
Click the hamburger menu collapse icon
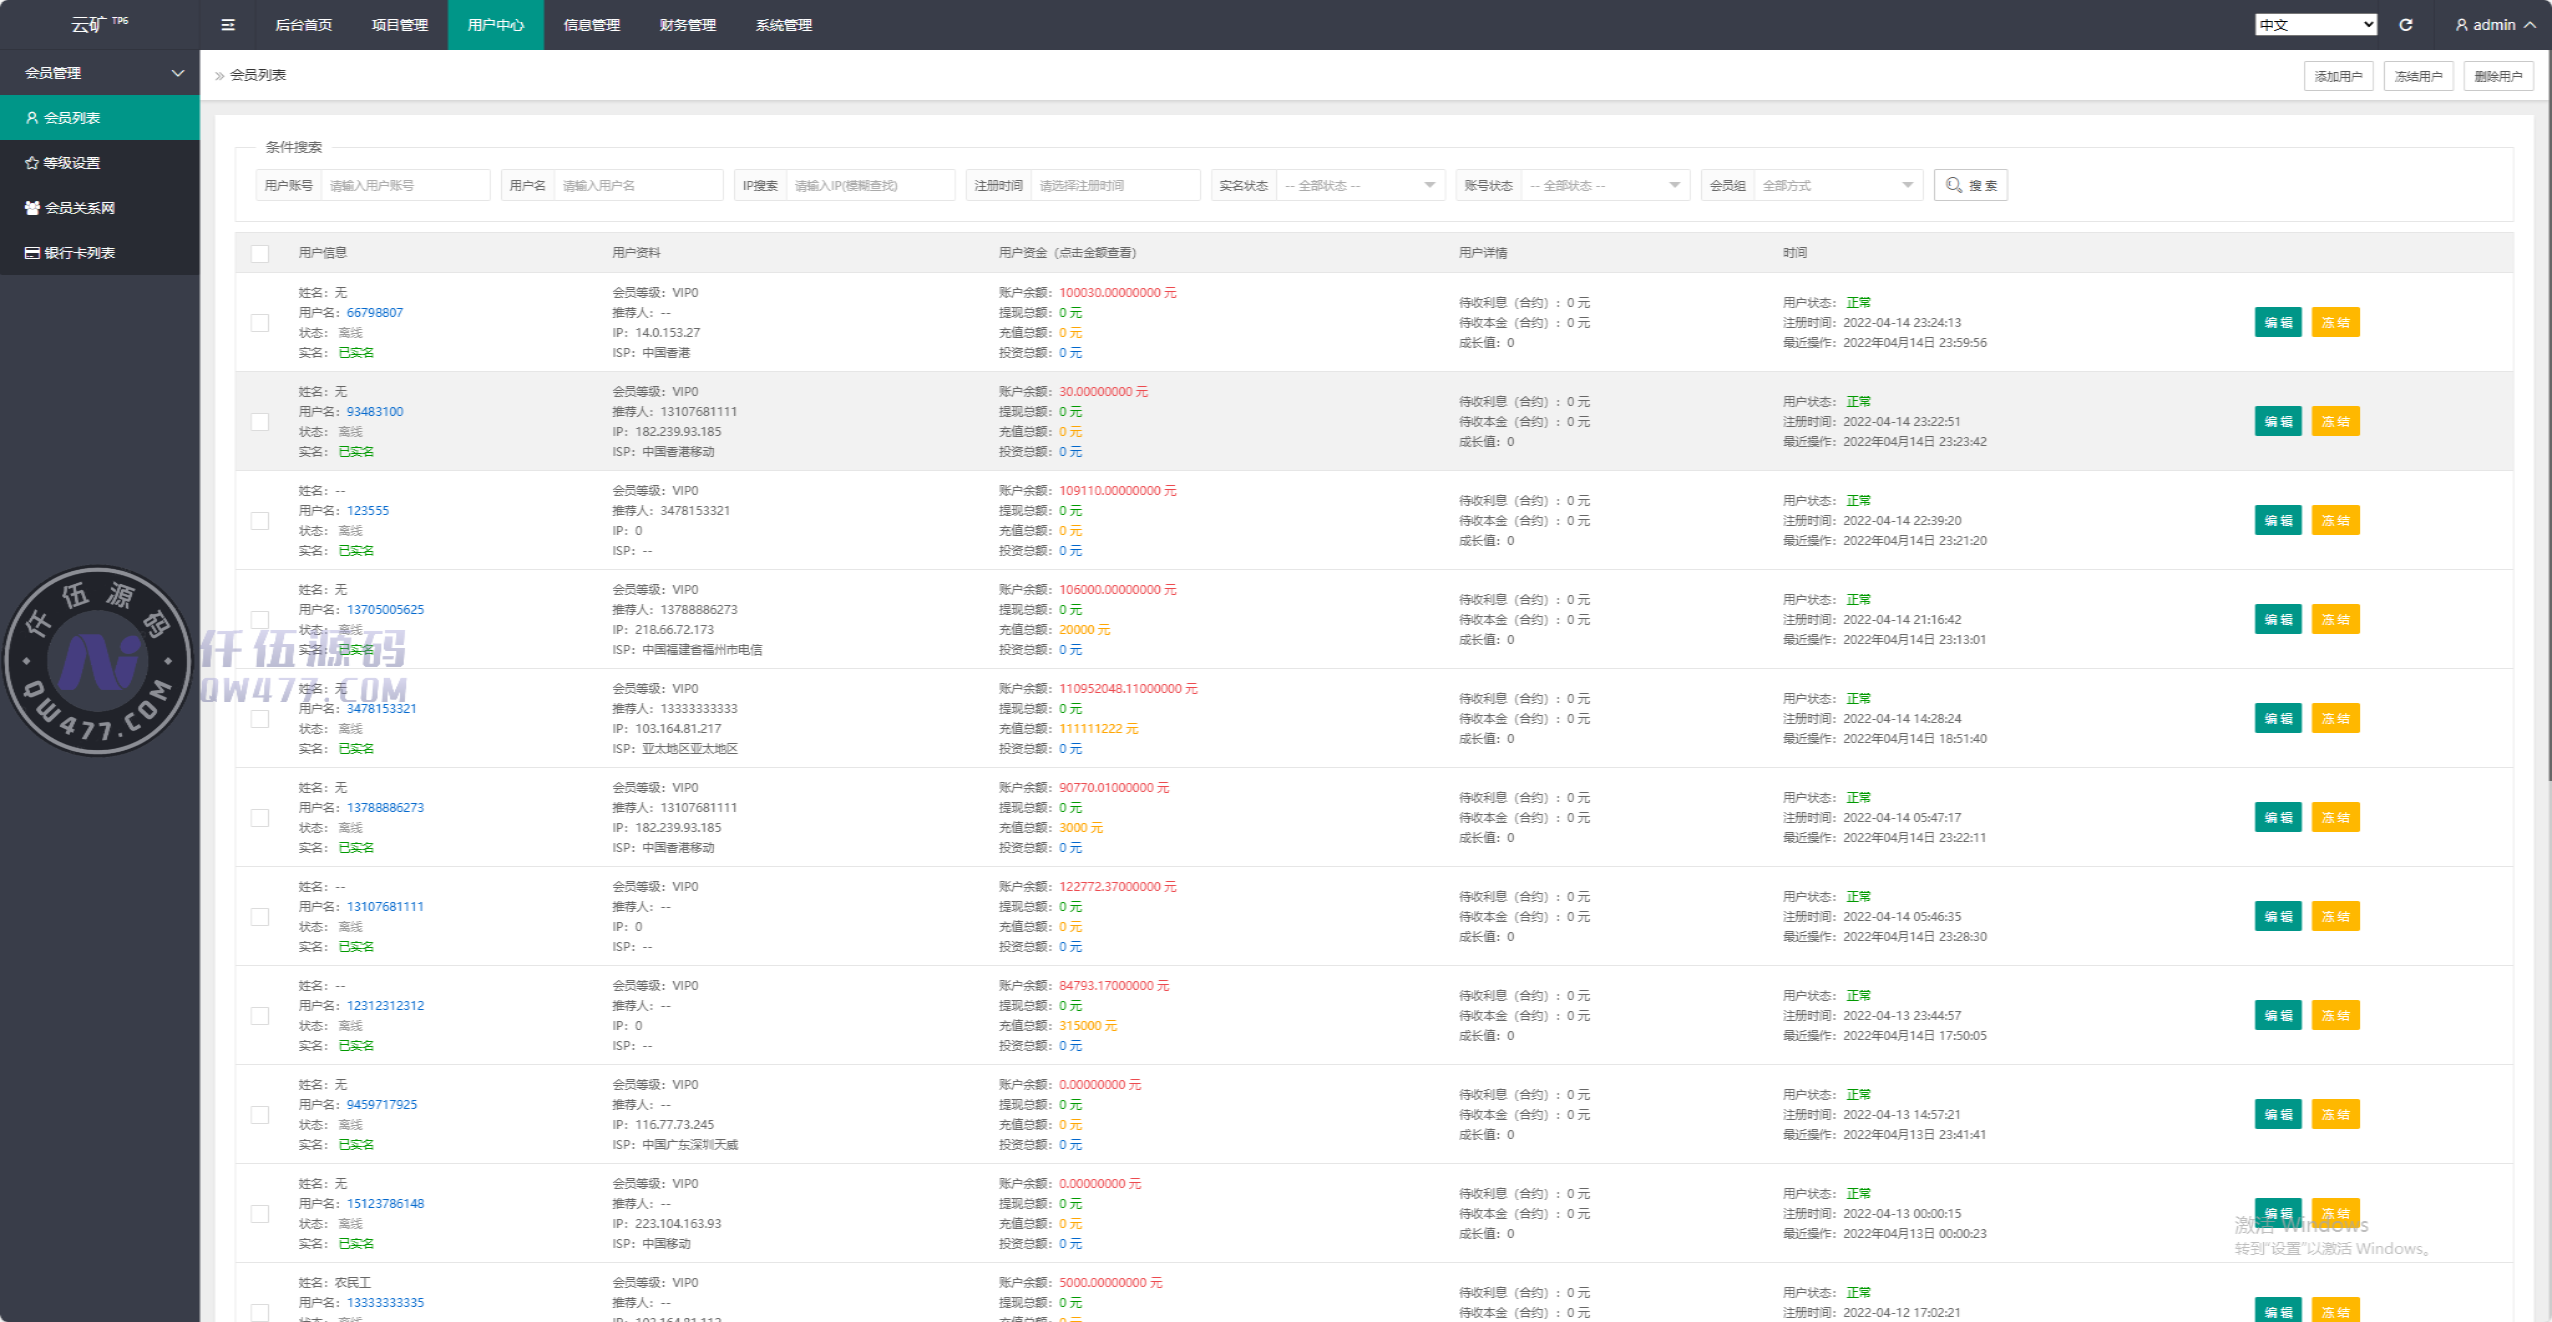tap(228, 25)
